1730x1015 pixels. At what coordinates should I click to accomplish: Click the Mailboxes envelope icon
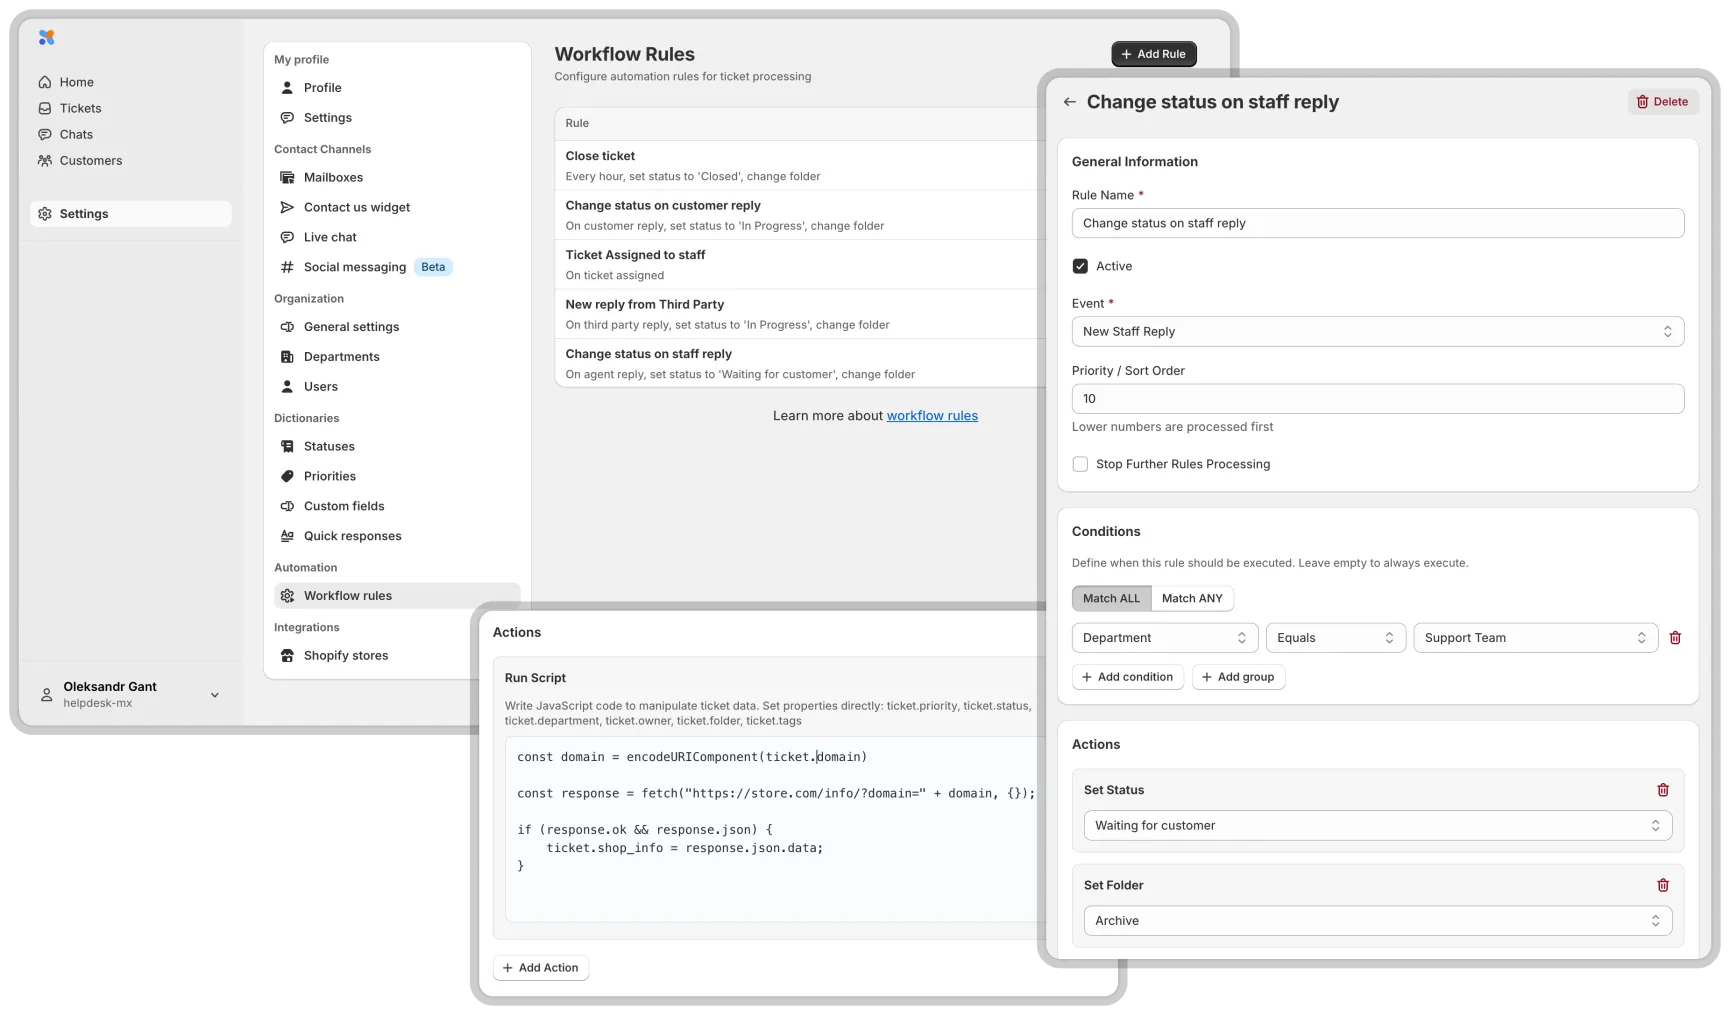(x=287, y=177)
